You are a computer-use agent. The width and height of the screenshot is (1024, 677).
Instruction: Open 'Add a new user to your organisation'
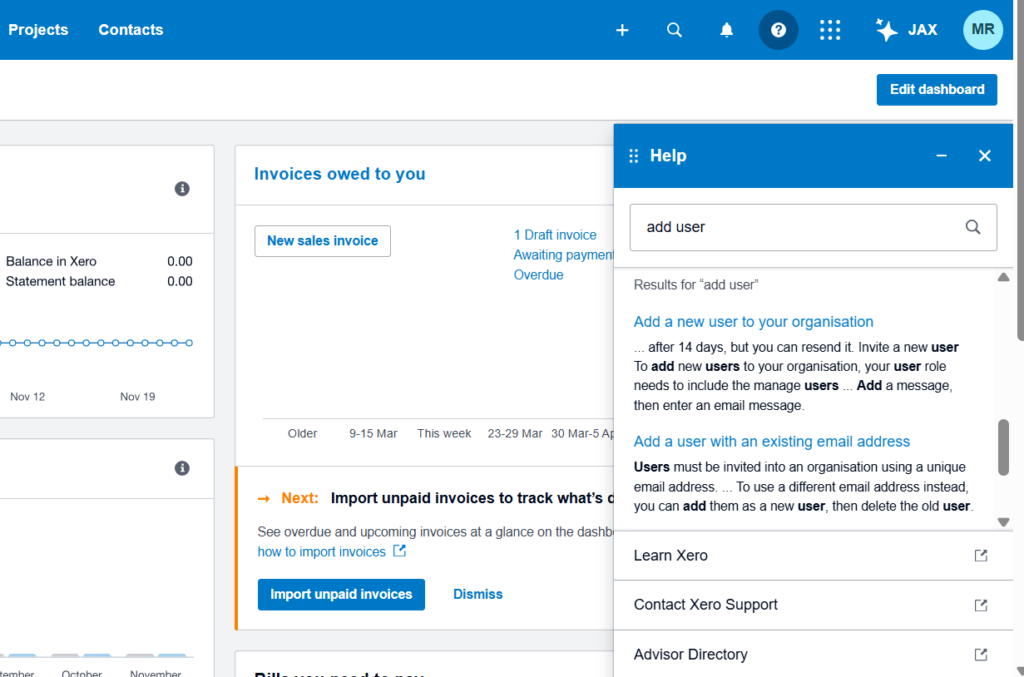click(x=753, y=322)
